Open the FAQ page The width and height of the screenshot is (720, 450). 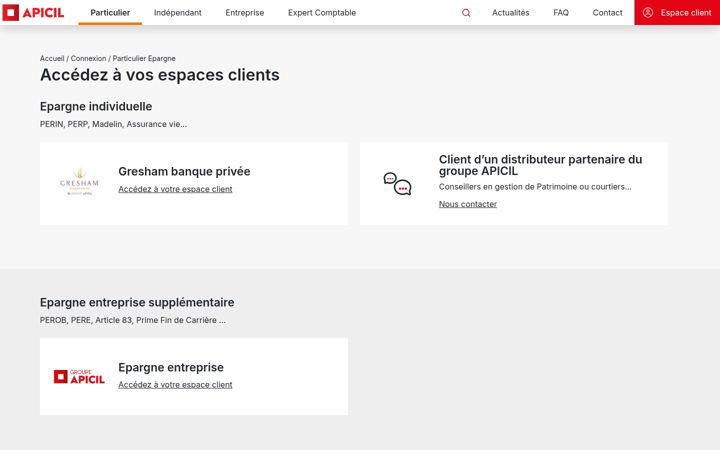click(x=561, y=13)
